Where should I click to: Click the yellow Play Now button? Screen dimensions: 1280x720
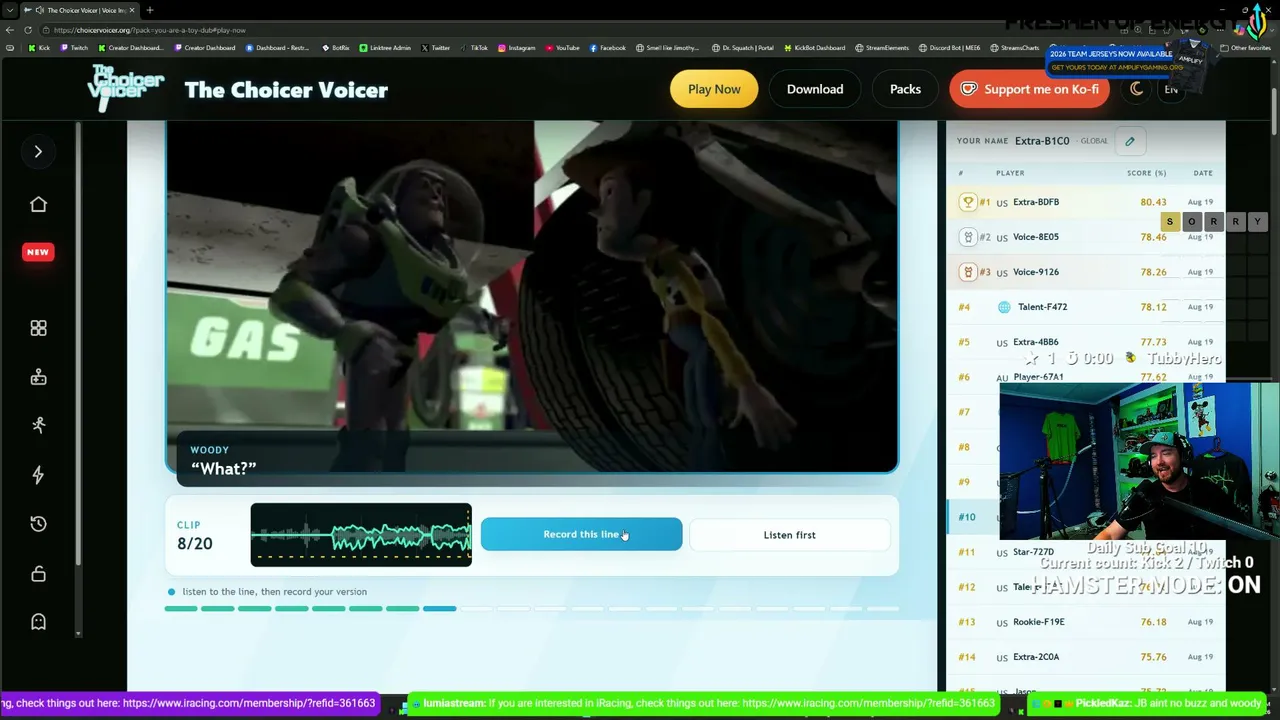[x=714, y=89]
